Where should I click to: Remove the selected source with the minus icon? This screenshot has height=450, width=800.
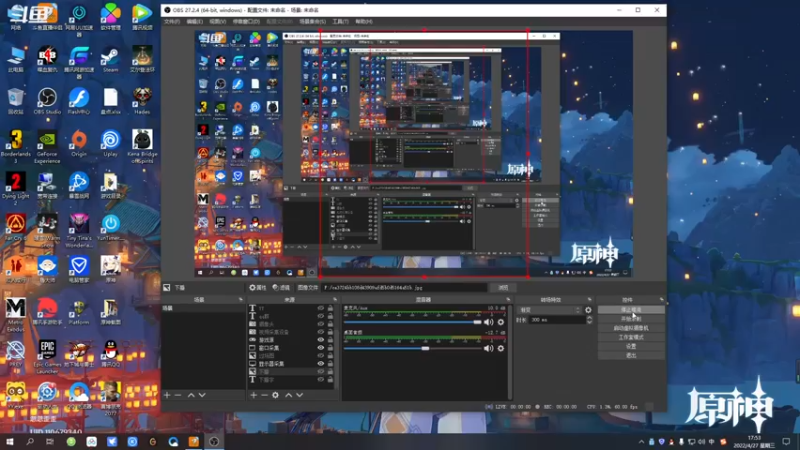(x=264, y=395)
